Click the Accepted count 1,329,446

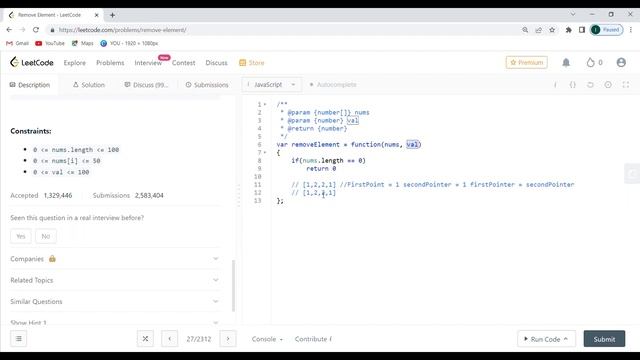(x=58, y=196)
